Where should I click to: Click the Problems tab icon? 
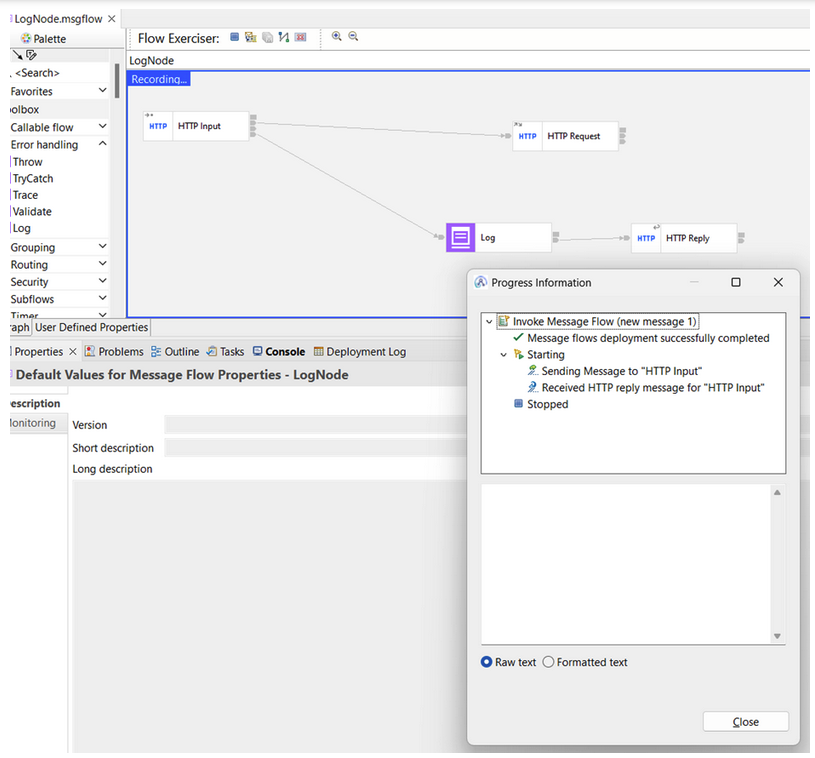pos(90,351)
